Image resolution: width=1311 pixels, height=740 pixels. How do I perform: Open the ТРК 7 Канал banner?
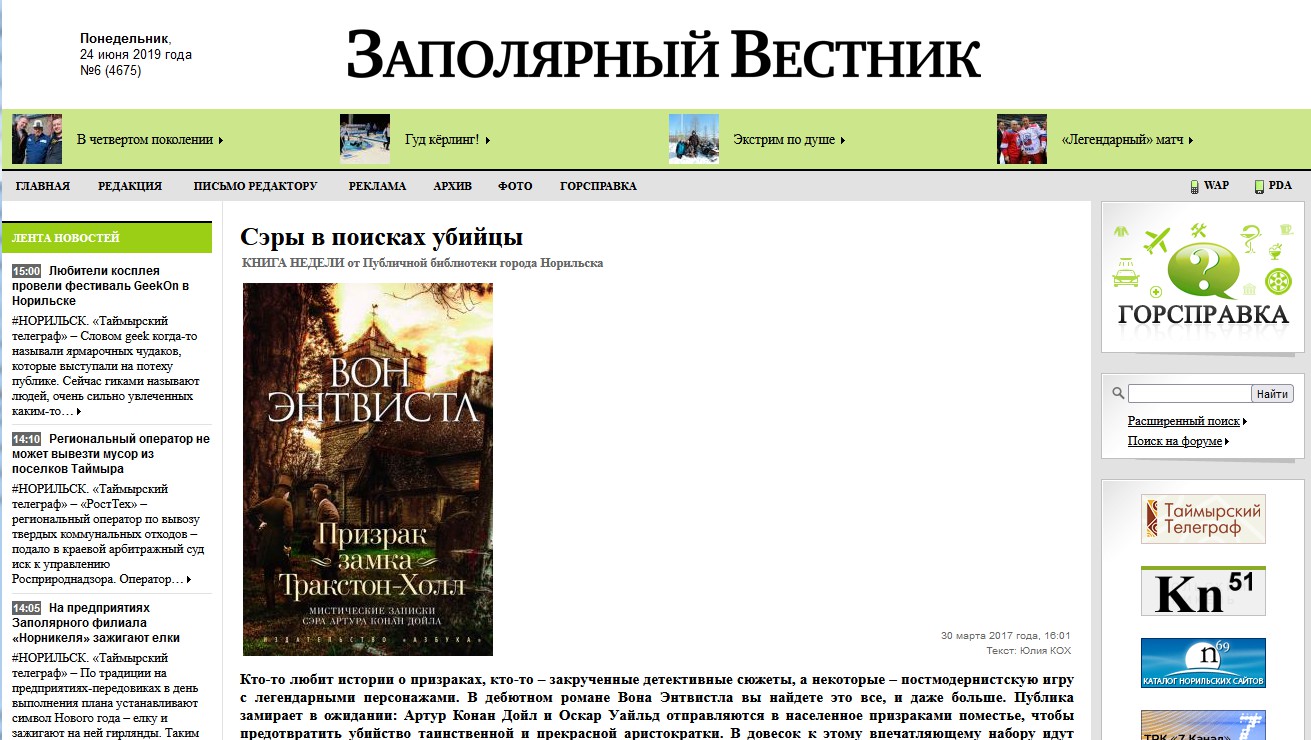[x=1203, y=725]
